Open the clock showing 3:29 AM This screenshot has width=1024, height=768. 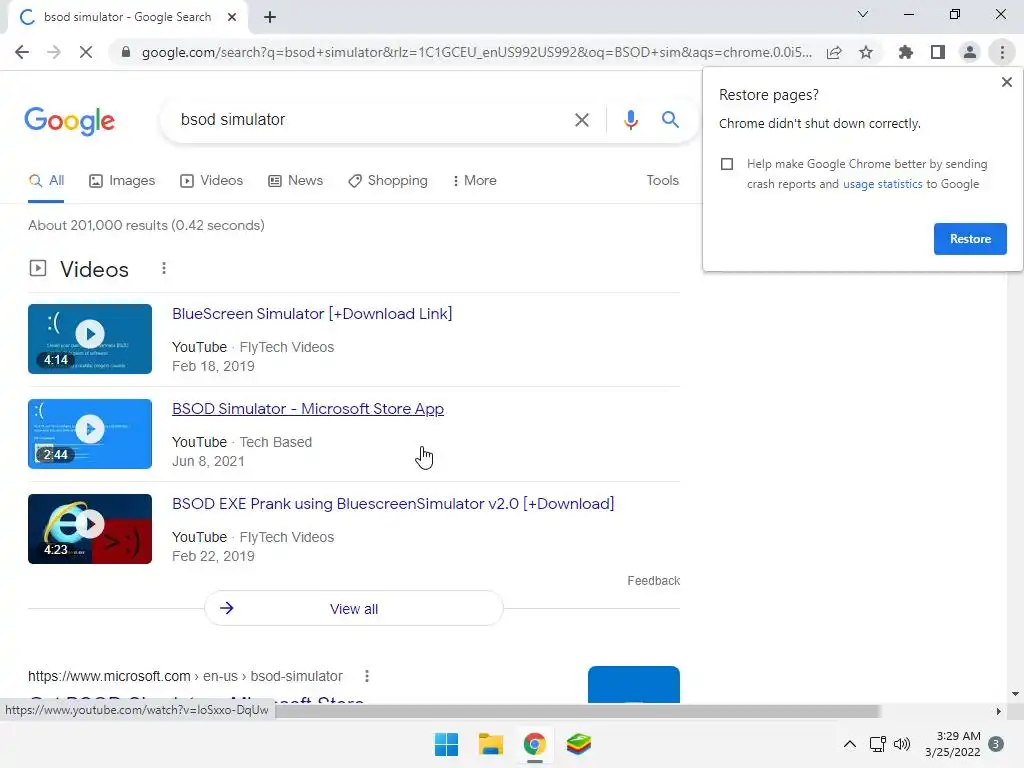click(x=953, y=744)
